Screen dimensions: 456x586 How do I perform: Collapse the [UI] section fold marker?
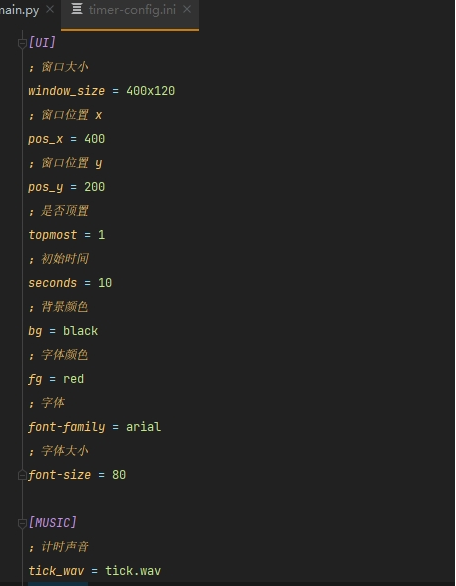tap(22, 44)
